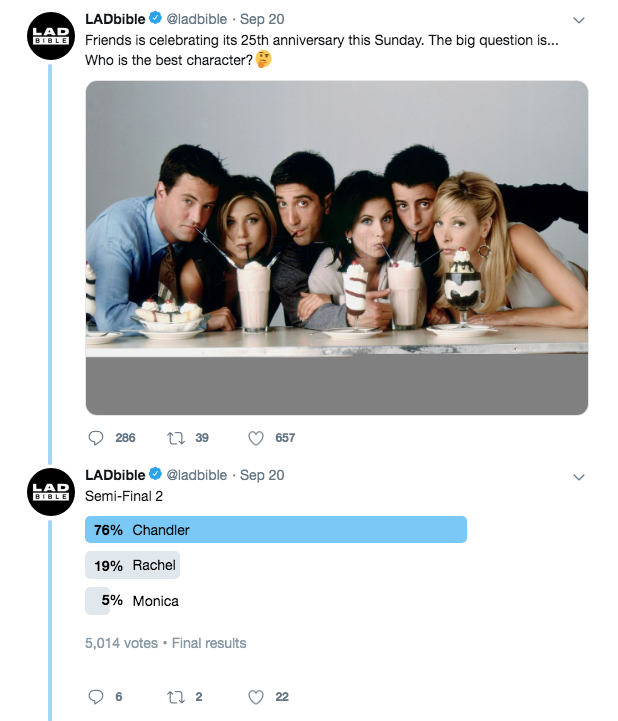Reply to the Friends anniversary tweet

tap(97, 438)
